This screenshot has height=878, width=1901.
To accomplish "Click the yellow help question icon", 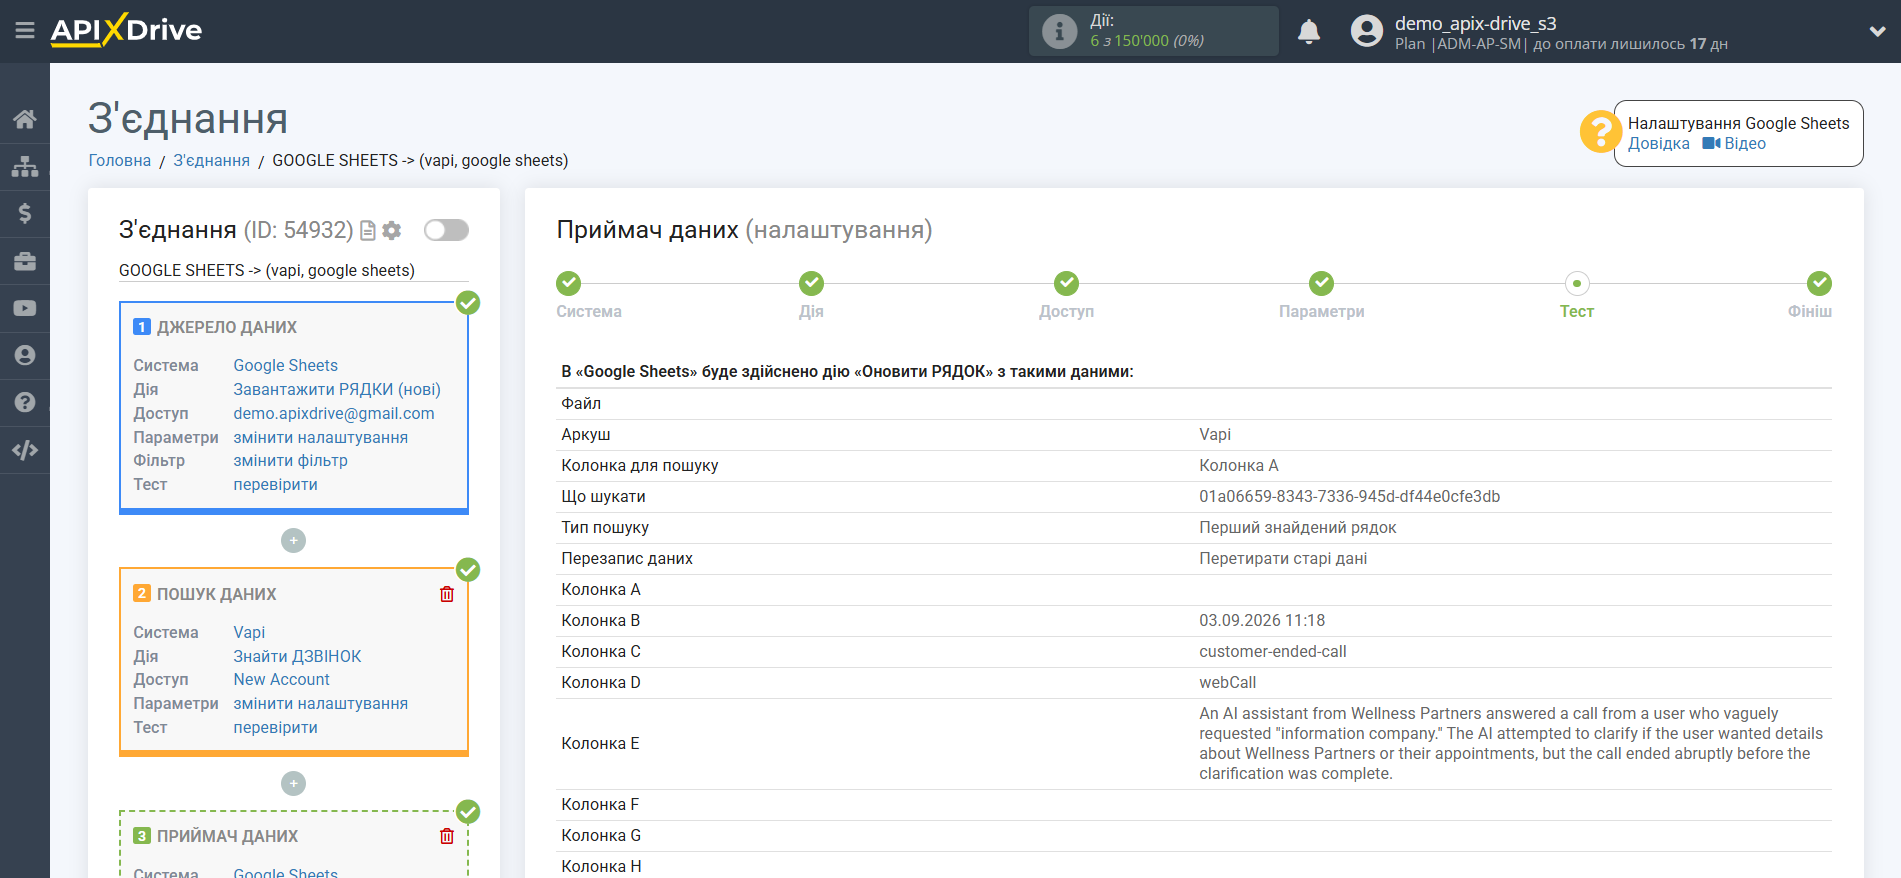I will (1600, 132).
